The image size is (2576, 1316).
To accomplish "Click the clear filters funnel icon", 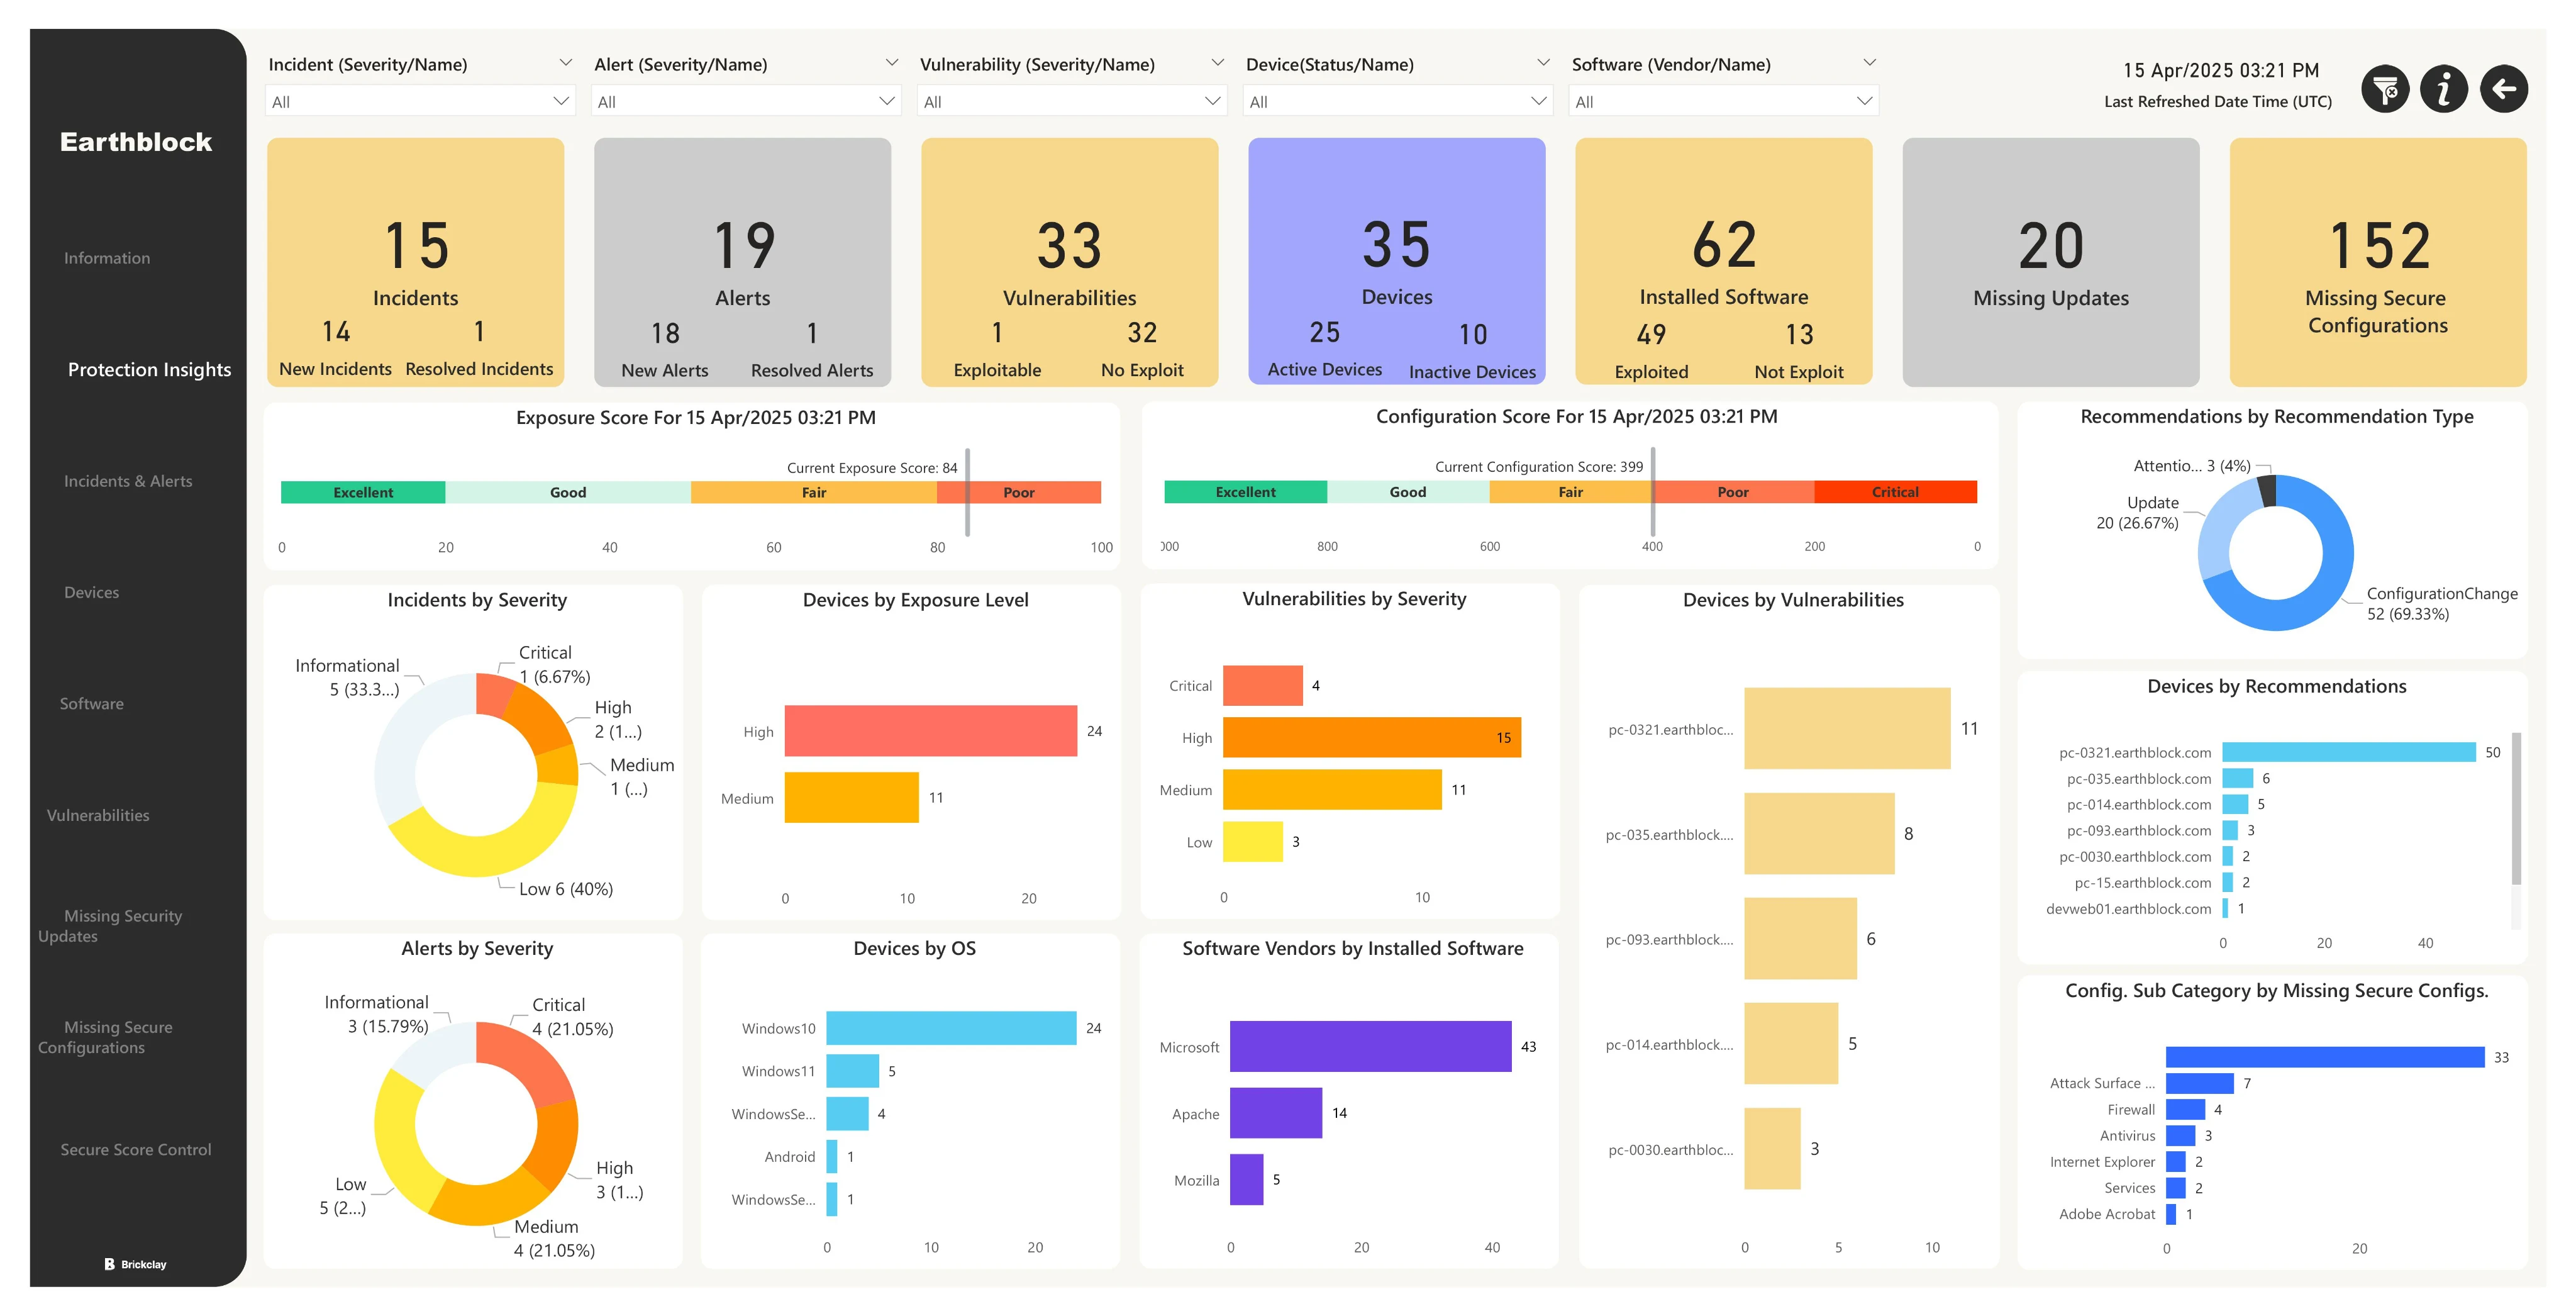I will coord(2385,90).
